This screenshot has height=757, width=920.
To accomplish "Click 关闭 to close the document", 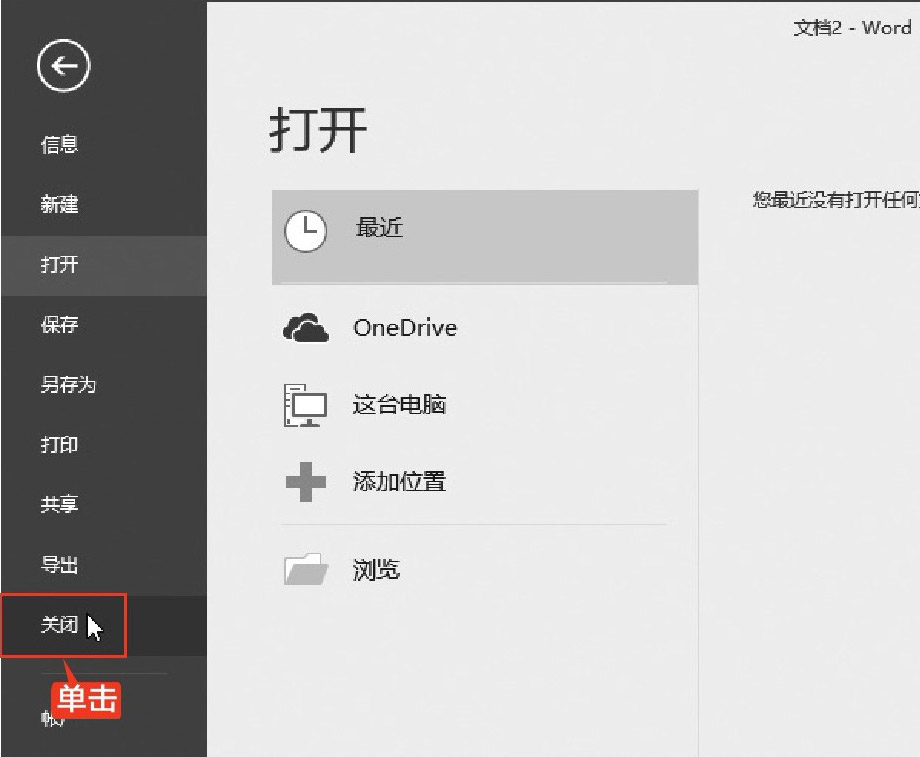I will [59, 625].
